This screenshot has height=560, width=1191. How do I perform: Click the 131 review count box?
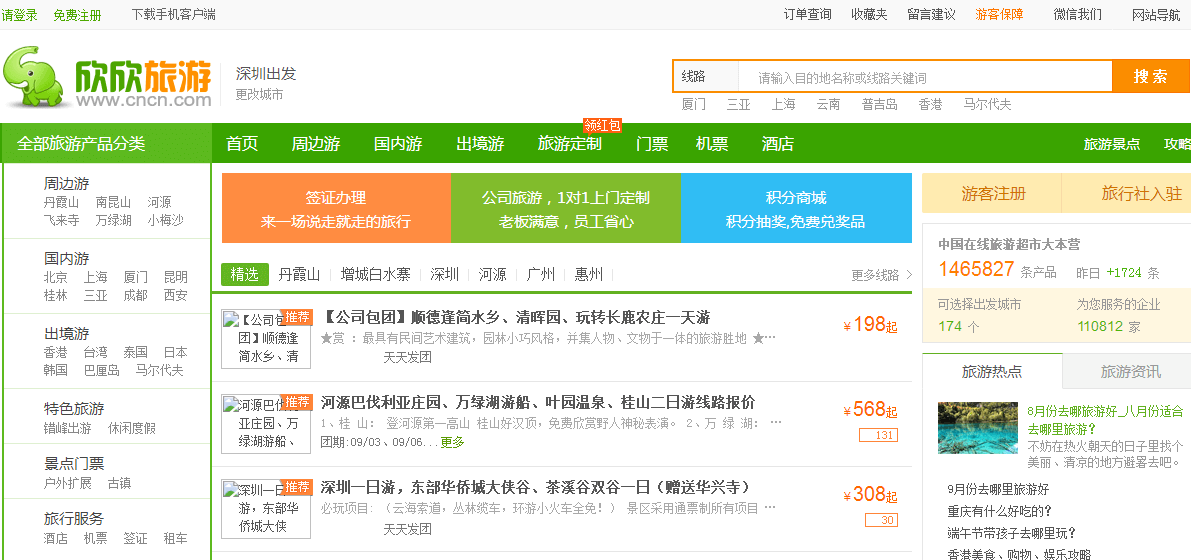pos(879,435)
